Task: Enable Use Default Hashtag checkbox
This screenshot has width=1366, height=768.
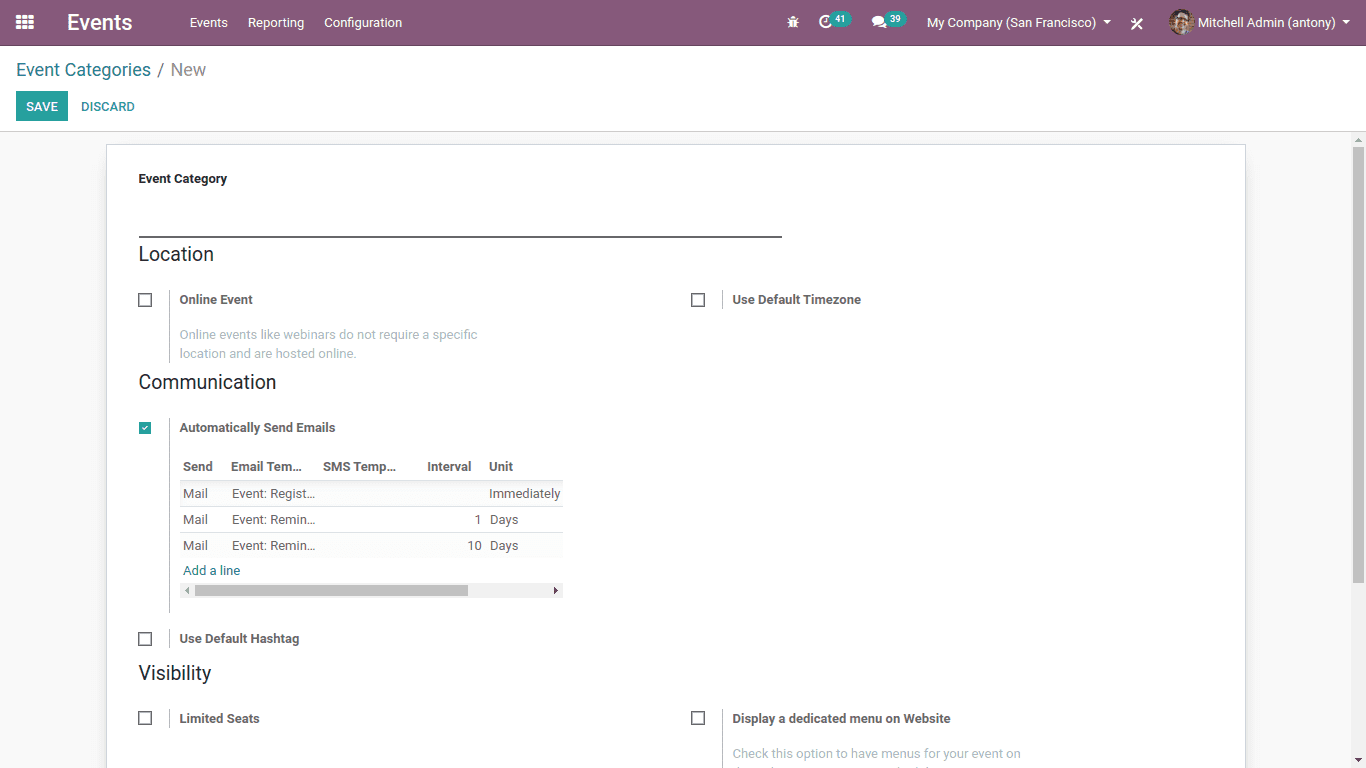Action: coord(145,639)
